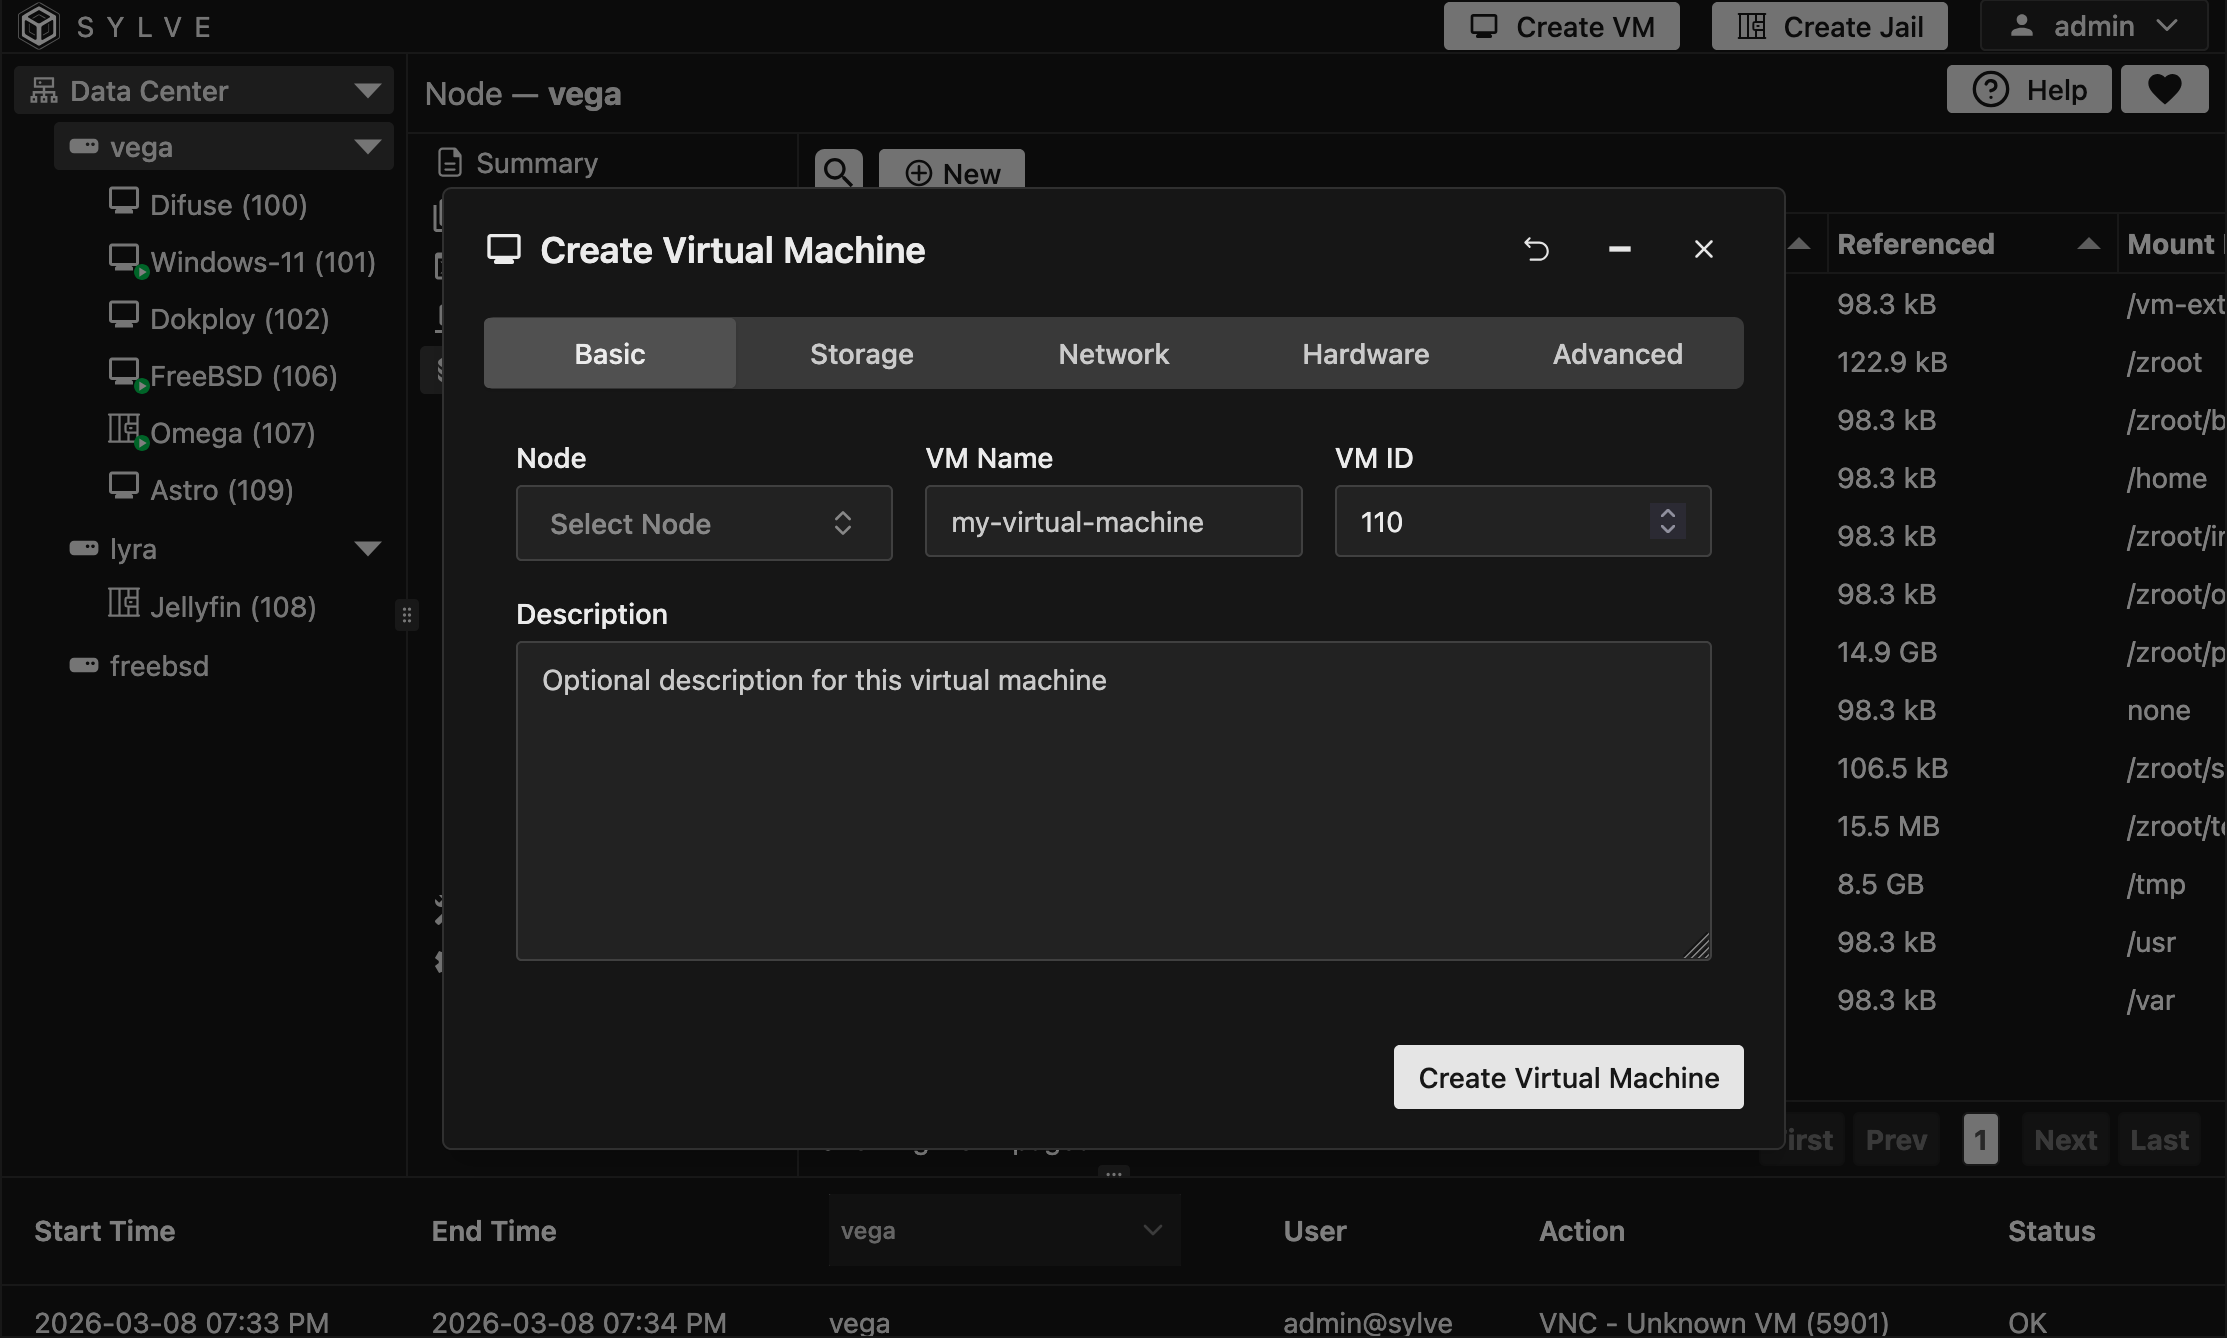Increase the VM ID using the stepper

1667,512
